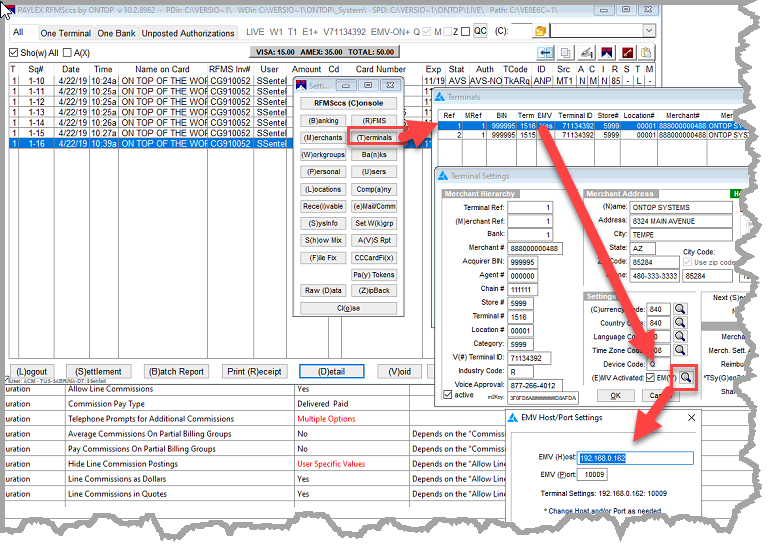Click the Comp(a)ny settings button
This screenshot has width=769, height=547.
click(x=374, y=189)
